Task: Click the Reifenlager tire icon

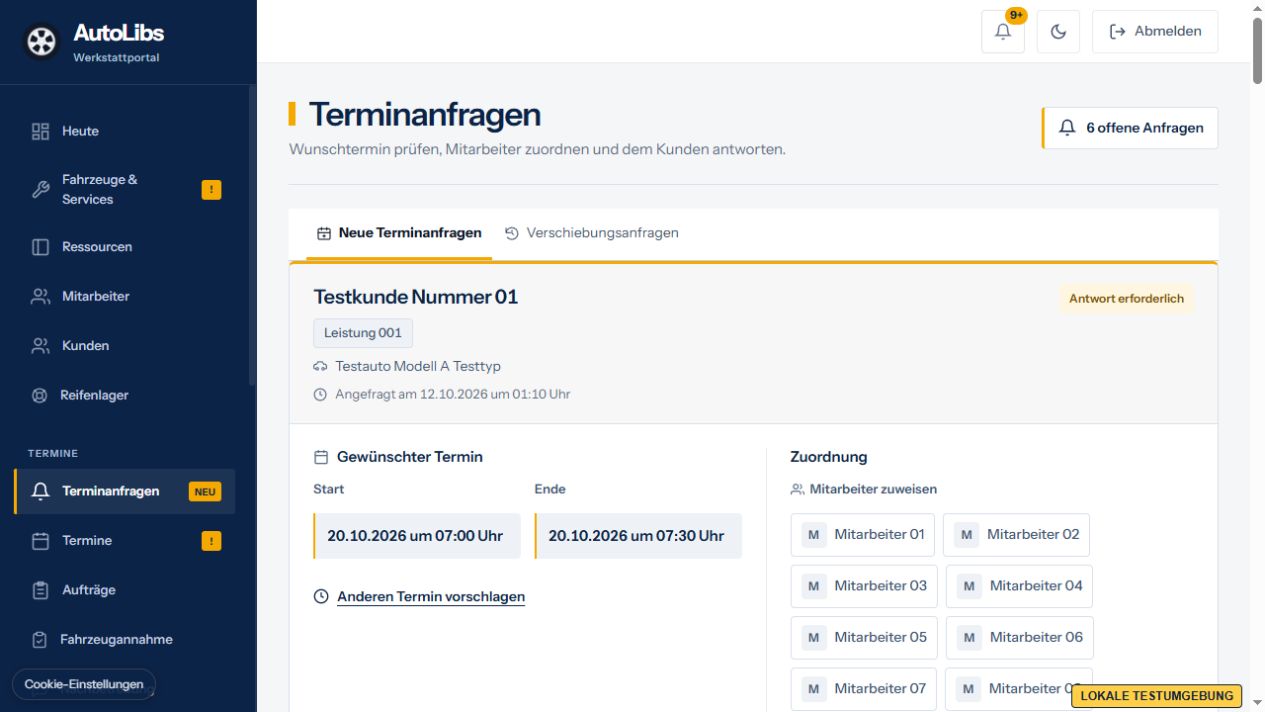Action: (40, 395)
